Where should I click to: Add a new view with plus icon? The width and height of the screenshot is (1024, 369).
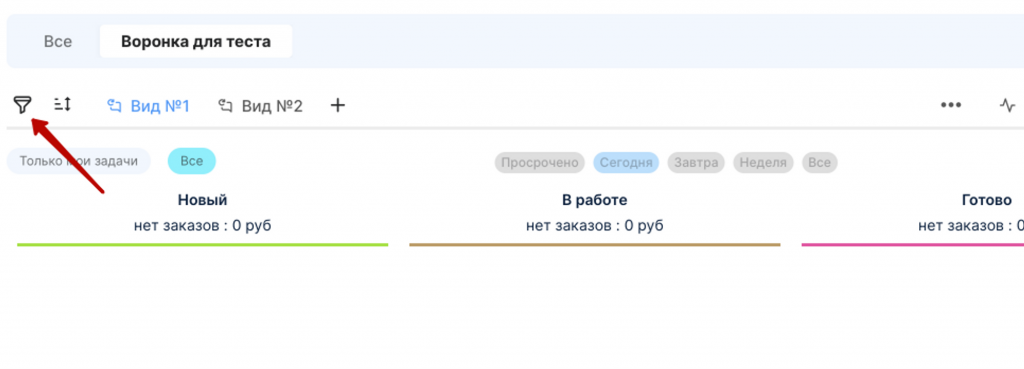[337, 105]
